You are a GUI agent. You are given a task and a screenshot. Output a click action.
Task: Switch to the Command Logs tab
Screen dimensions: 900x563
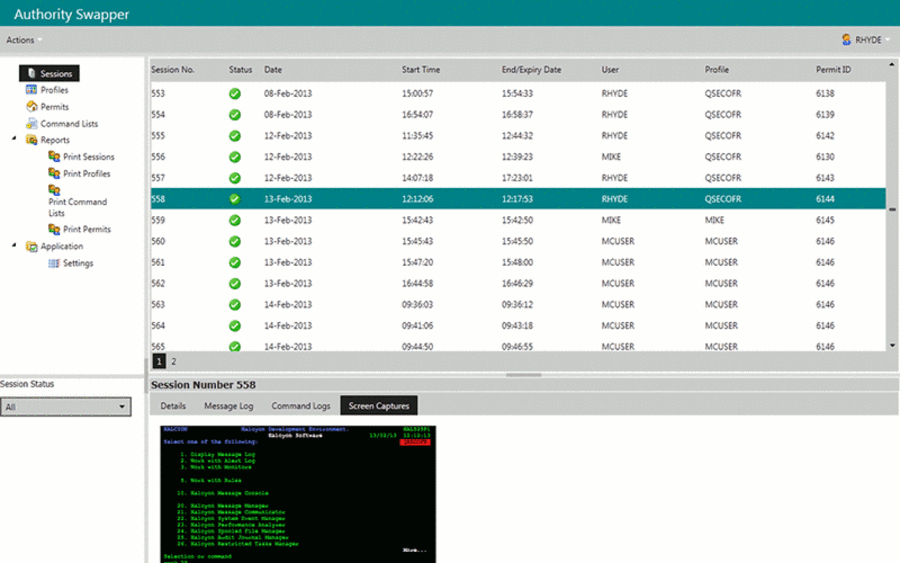point(301,406)
